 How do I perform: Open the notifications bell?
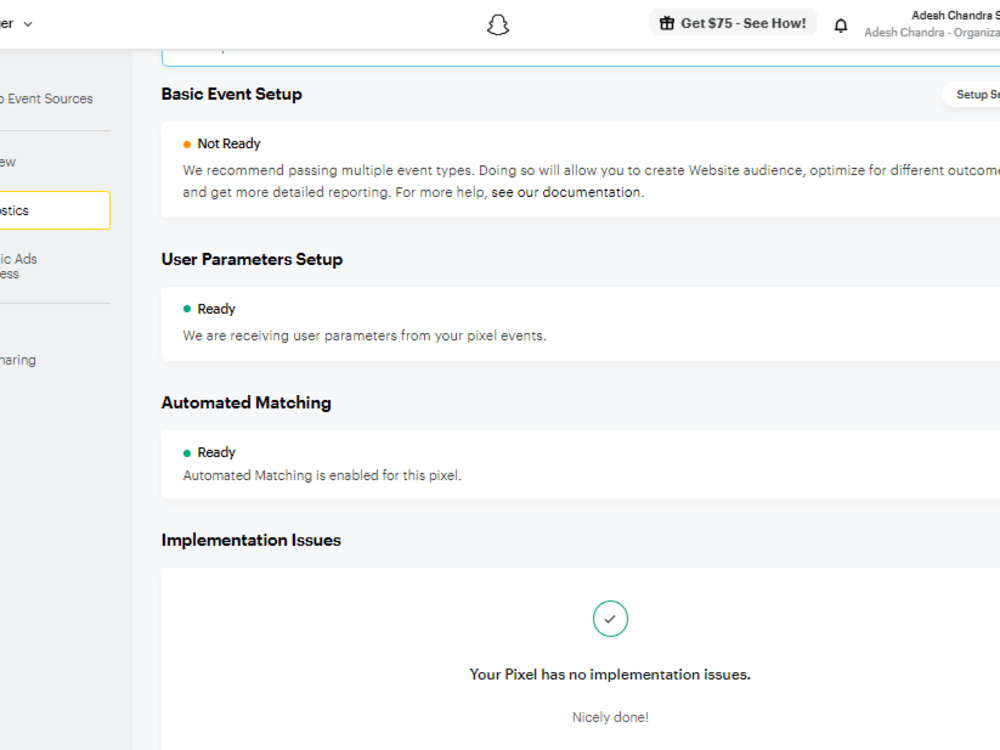tap(841, 25)
